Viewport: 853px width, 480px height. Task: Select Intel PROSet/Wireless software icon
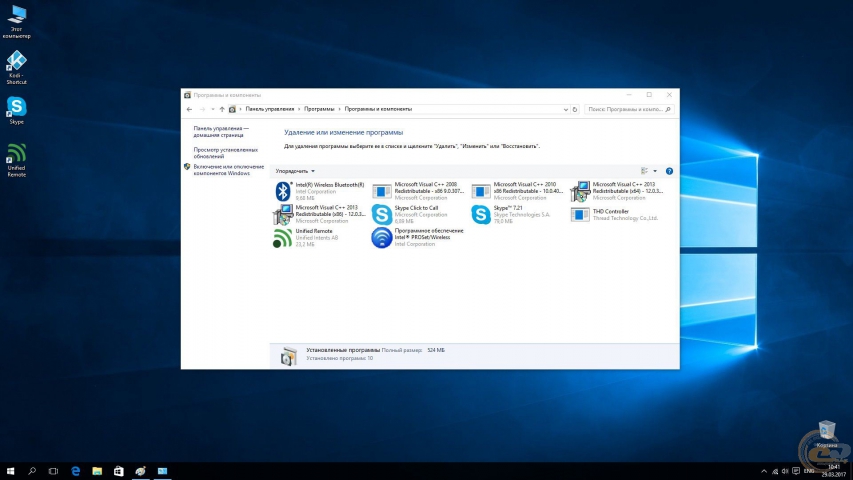click(x=381, y=237)
